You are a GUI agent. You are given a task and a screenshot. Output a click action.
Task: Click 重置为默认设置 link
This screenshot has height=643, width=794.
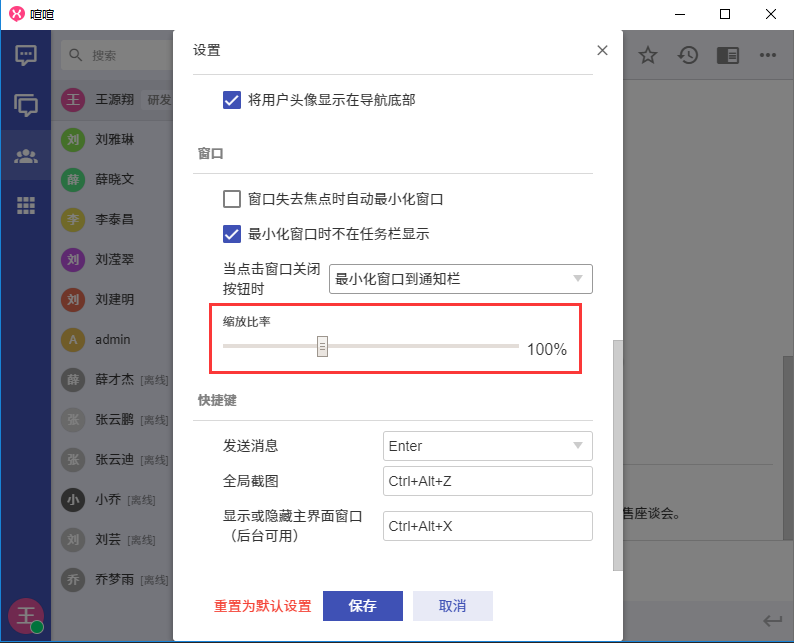click(x=263, y=606)
